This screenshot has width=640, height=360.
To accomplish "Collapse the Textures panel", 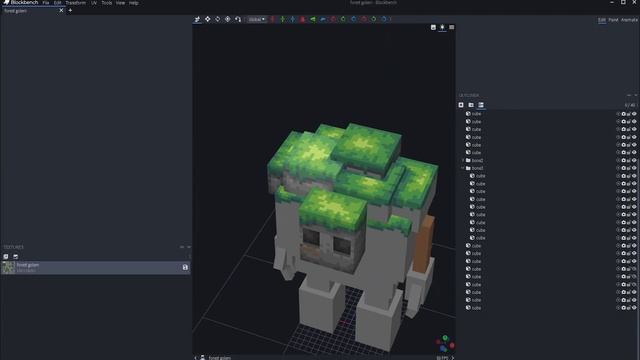I will (189, 247).
